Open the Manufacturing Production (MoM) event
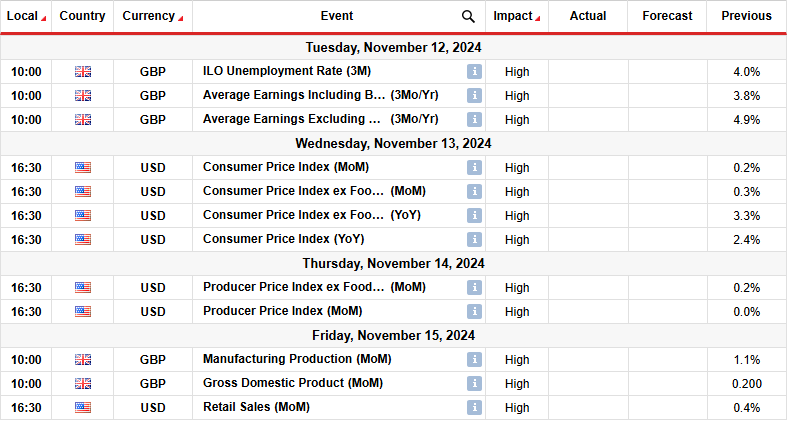This screenshot has width=787, height=422. (x=297, y=359)
